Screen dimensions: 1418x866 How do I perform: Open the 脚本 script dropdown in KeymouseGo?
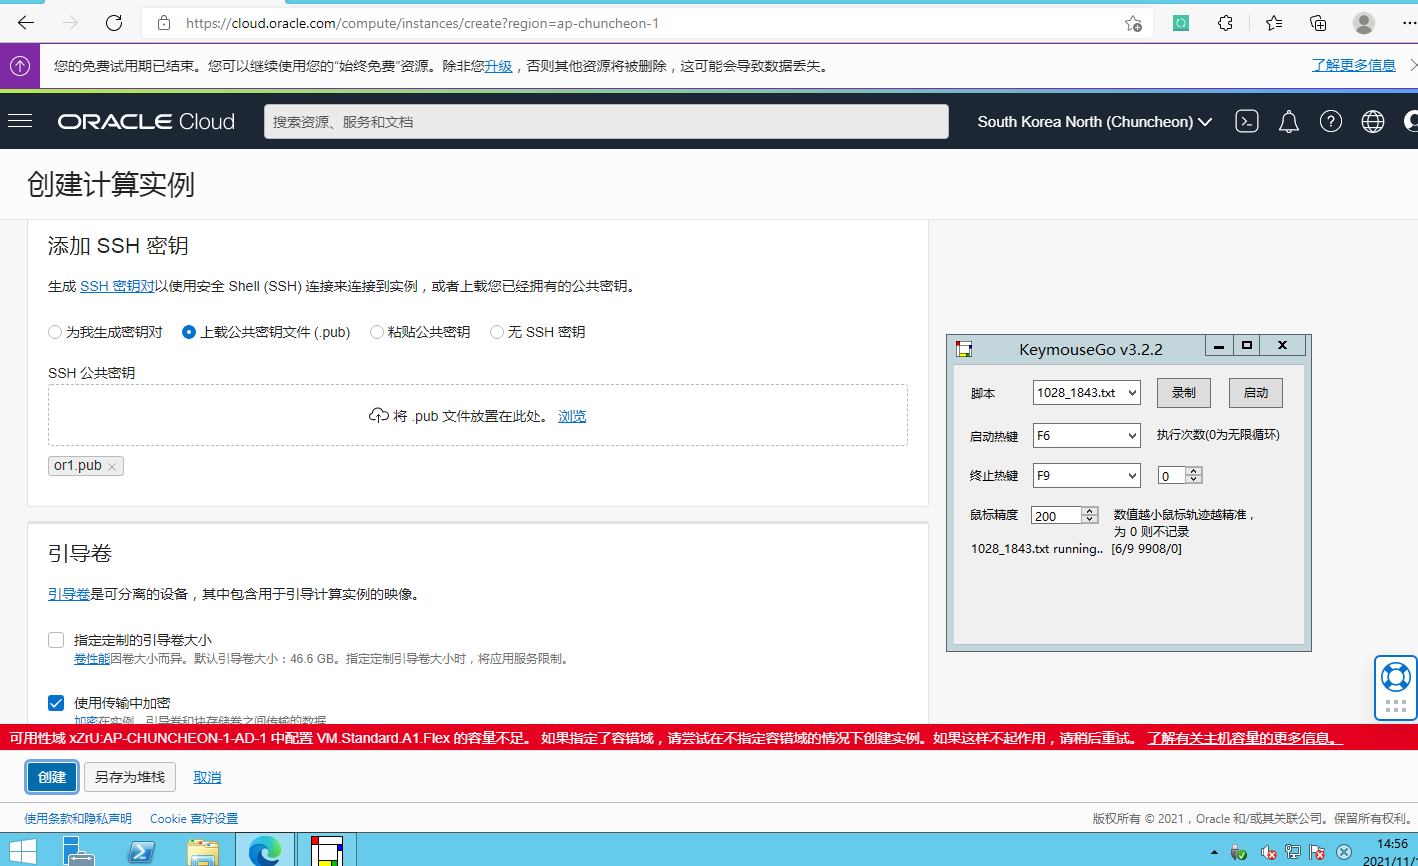tap(1086, 393)
